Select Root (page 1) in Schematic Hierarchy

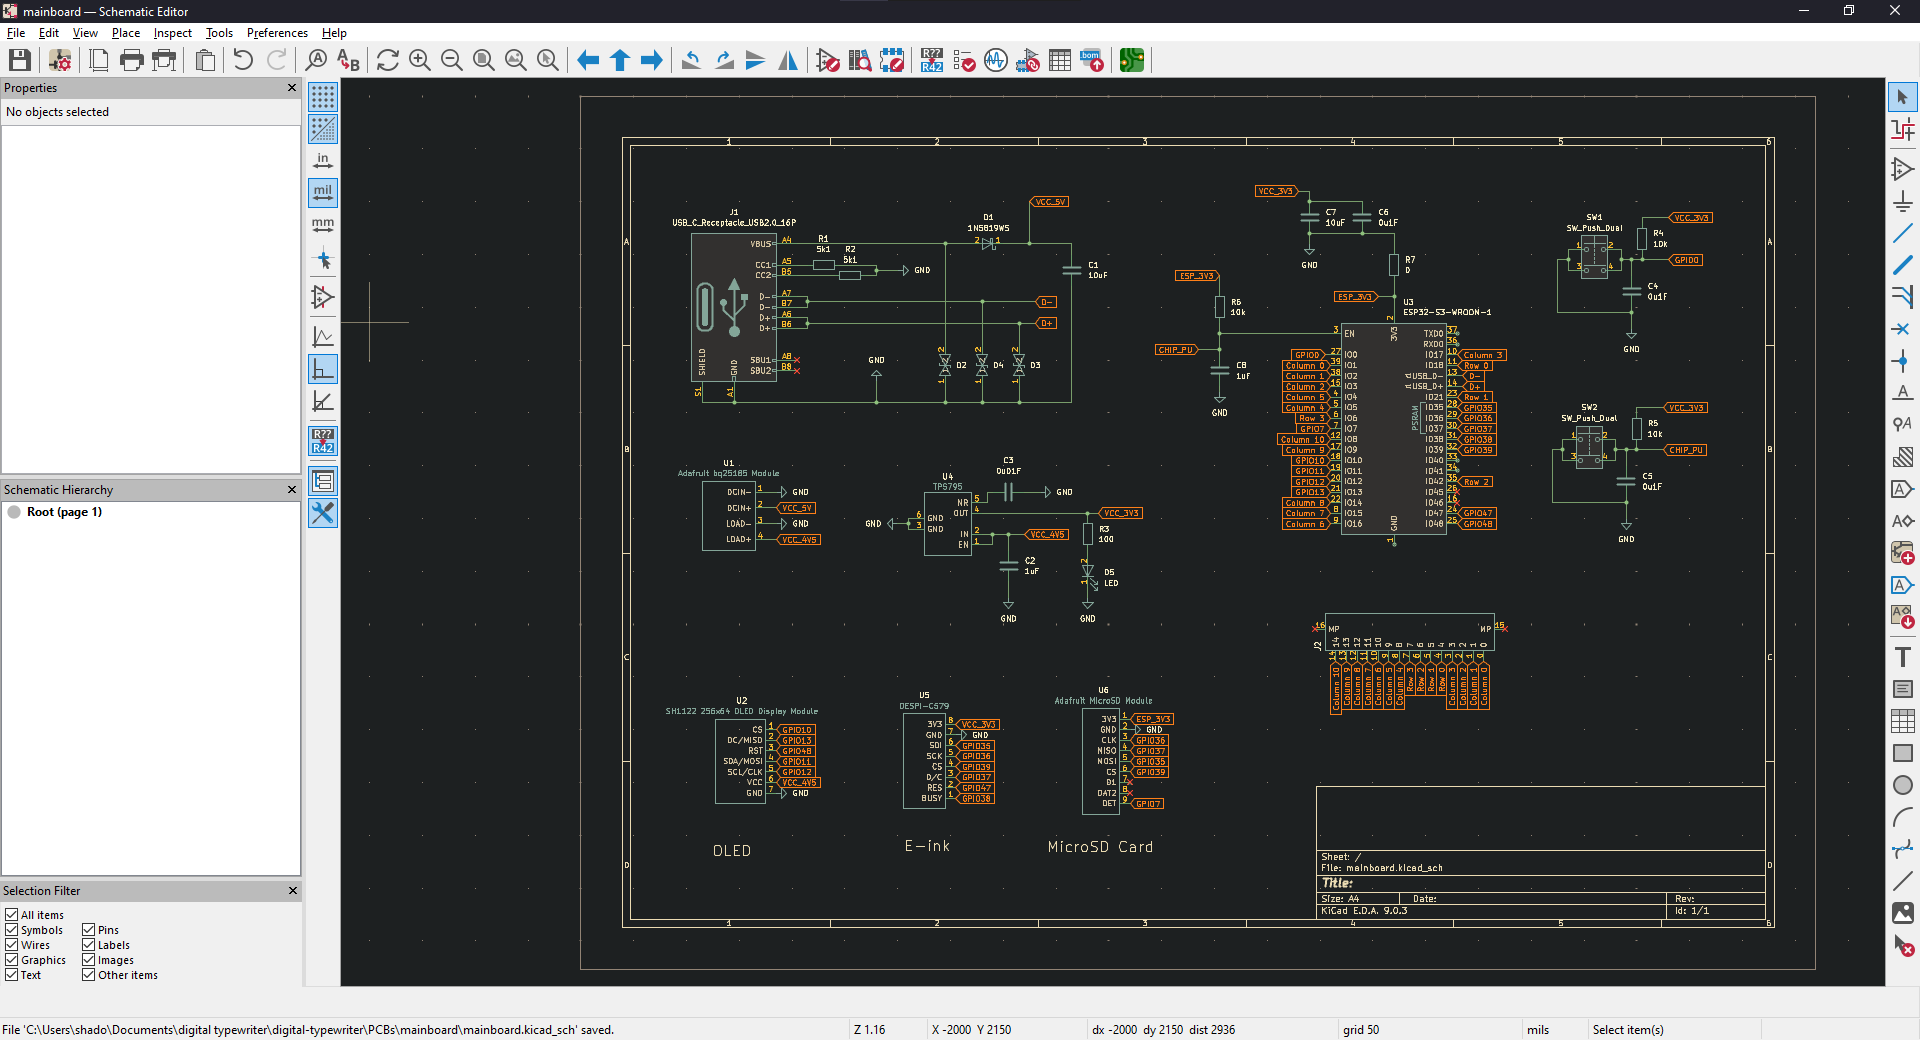64,511
